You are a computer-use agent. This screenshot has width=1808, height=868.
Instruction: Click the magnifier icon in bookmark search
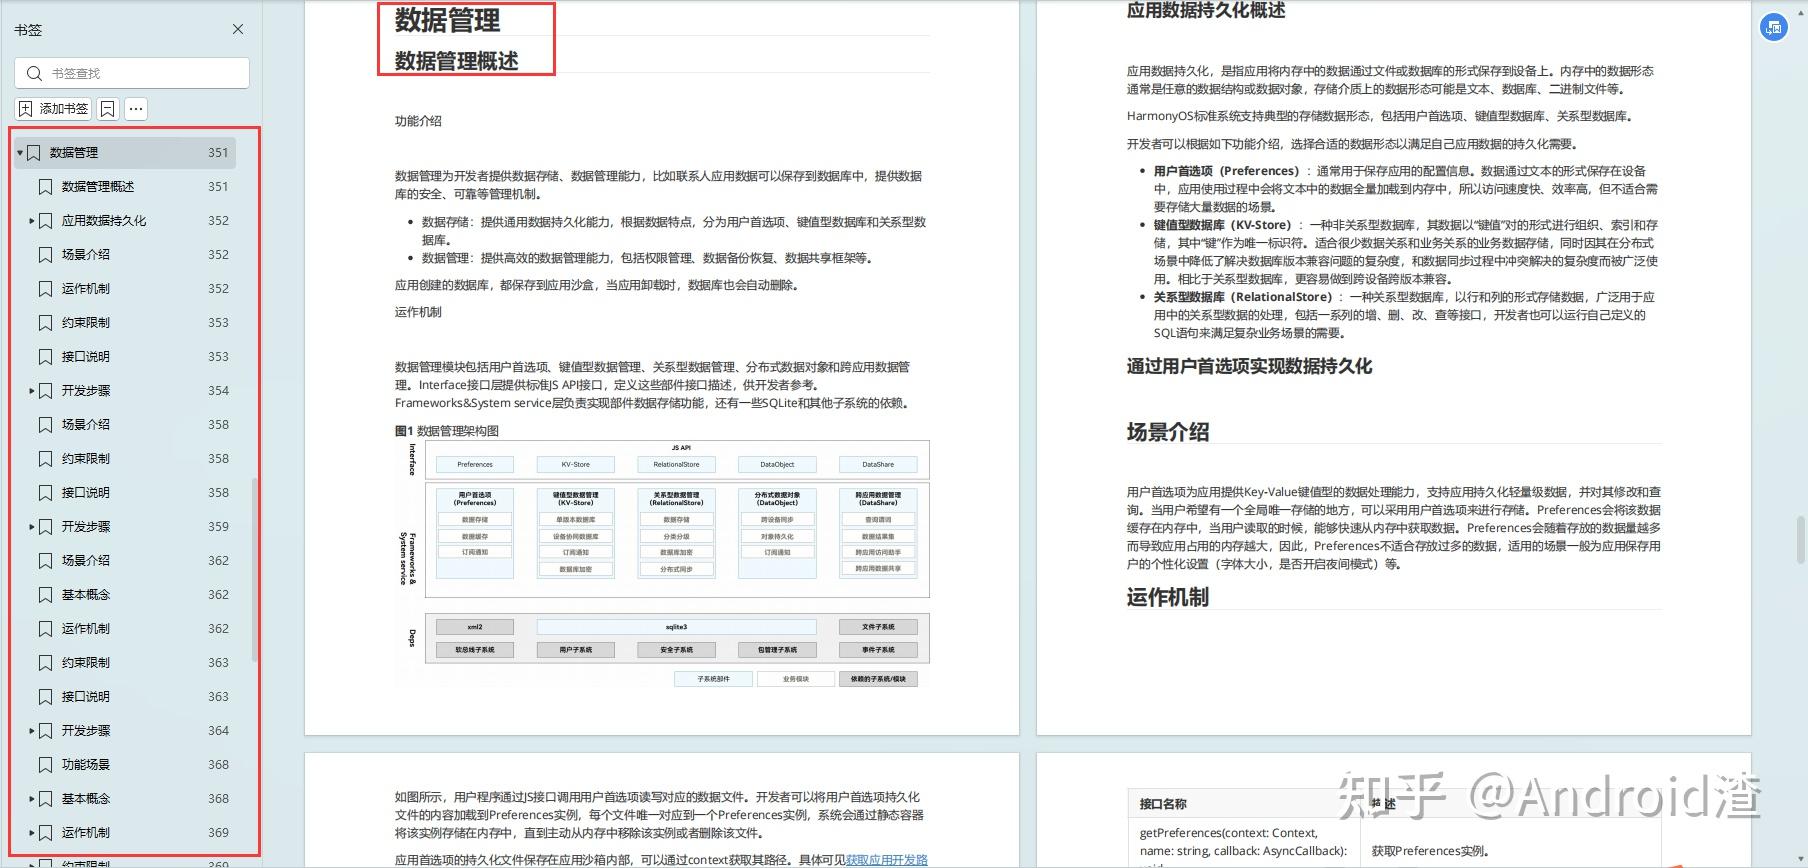coord(34,73)
